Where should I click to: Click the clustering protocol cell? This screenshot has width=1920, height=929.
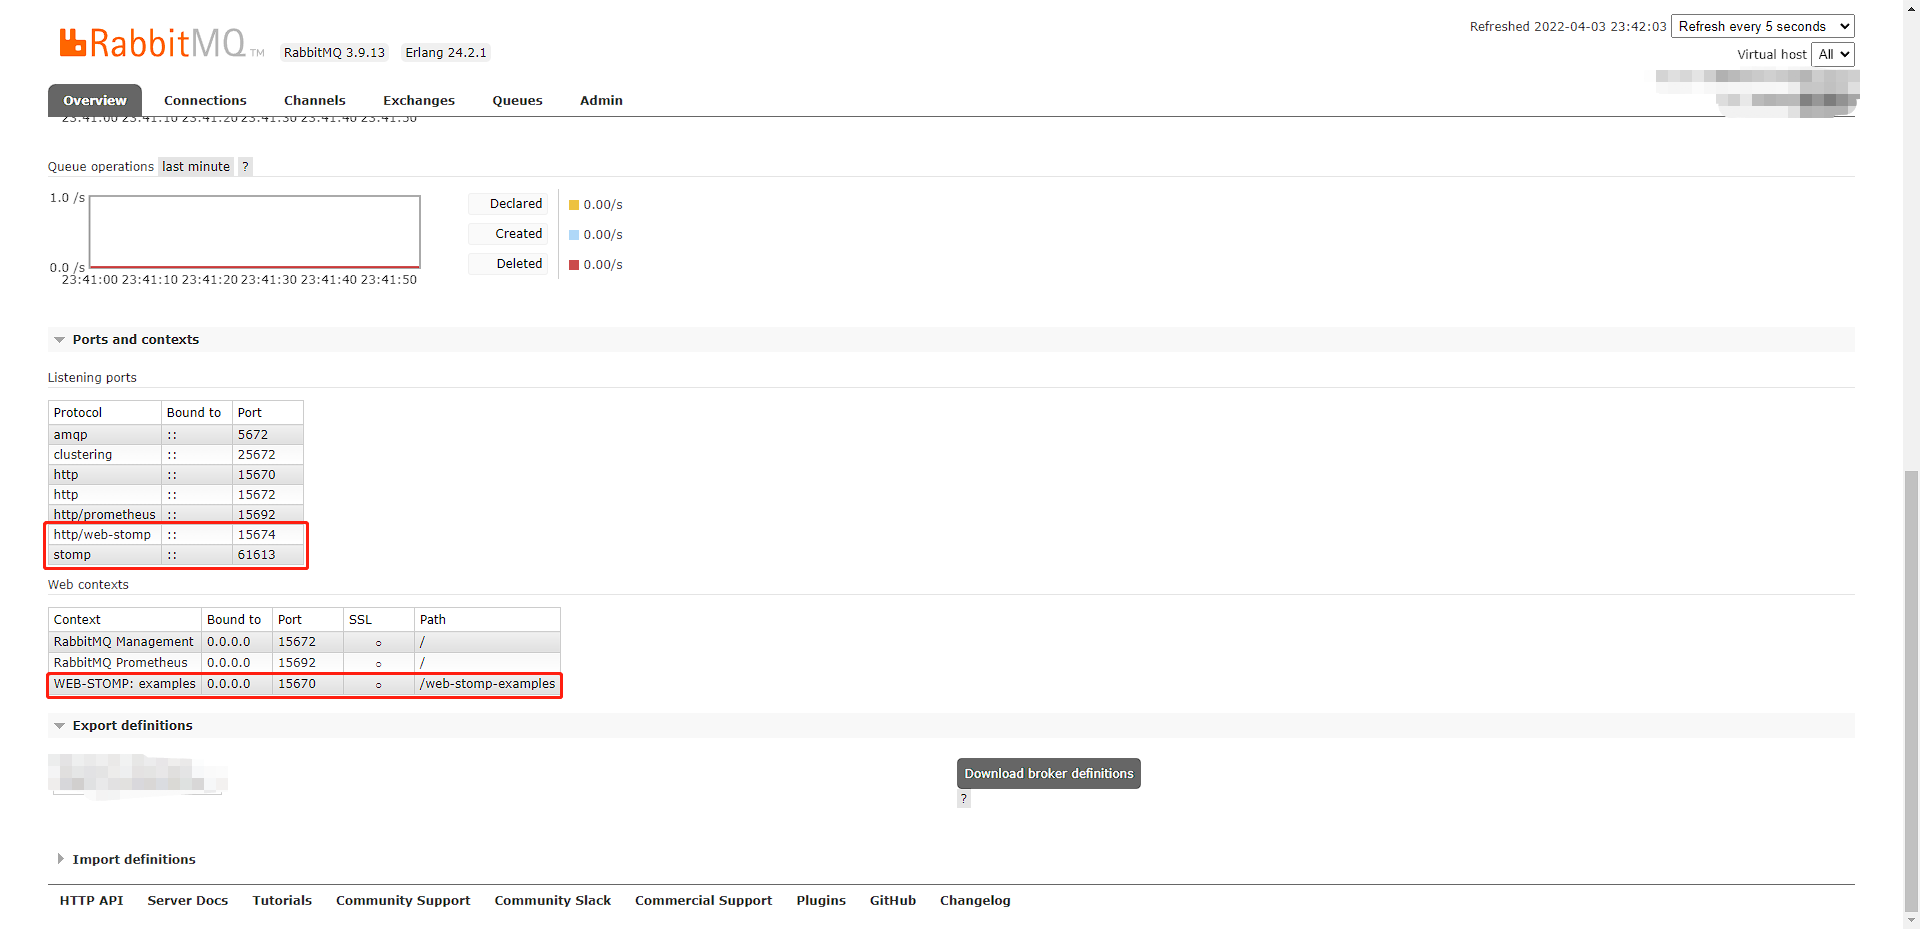105,455
